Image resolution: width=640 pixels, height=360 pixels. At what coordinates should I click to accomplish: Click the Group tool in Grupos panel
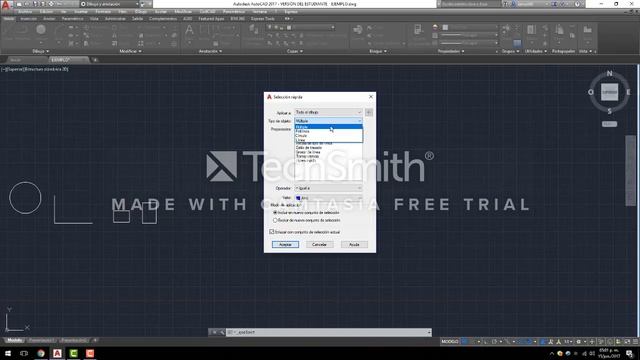pos(506,29)
